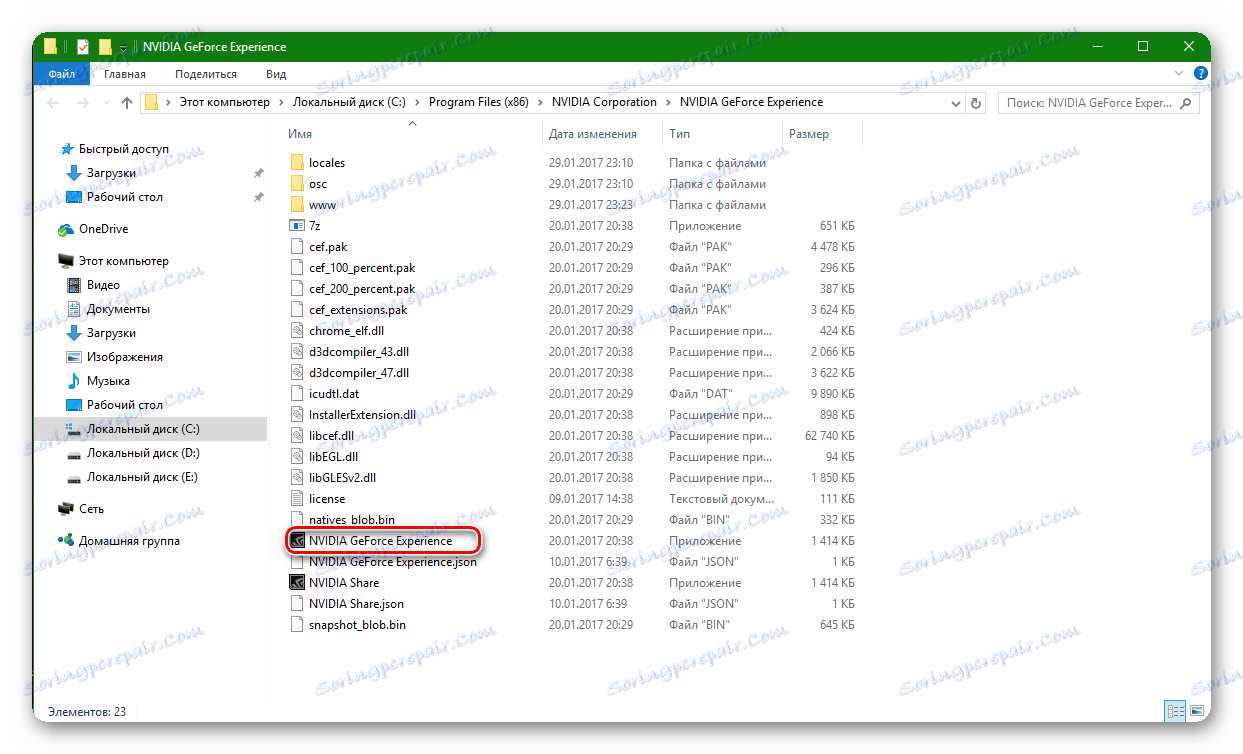Expand address bar history dropdown

click(x=954, y=102)
